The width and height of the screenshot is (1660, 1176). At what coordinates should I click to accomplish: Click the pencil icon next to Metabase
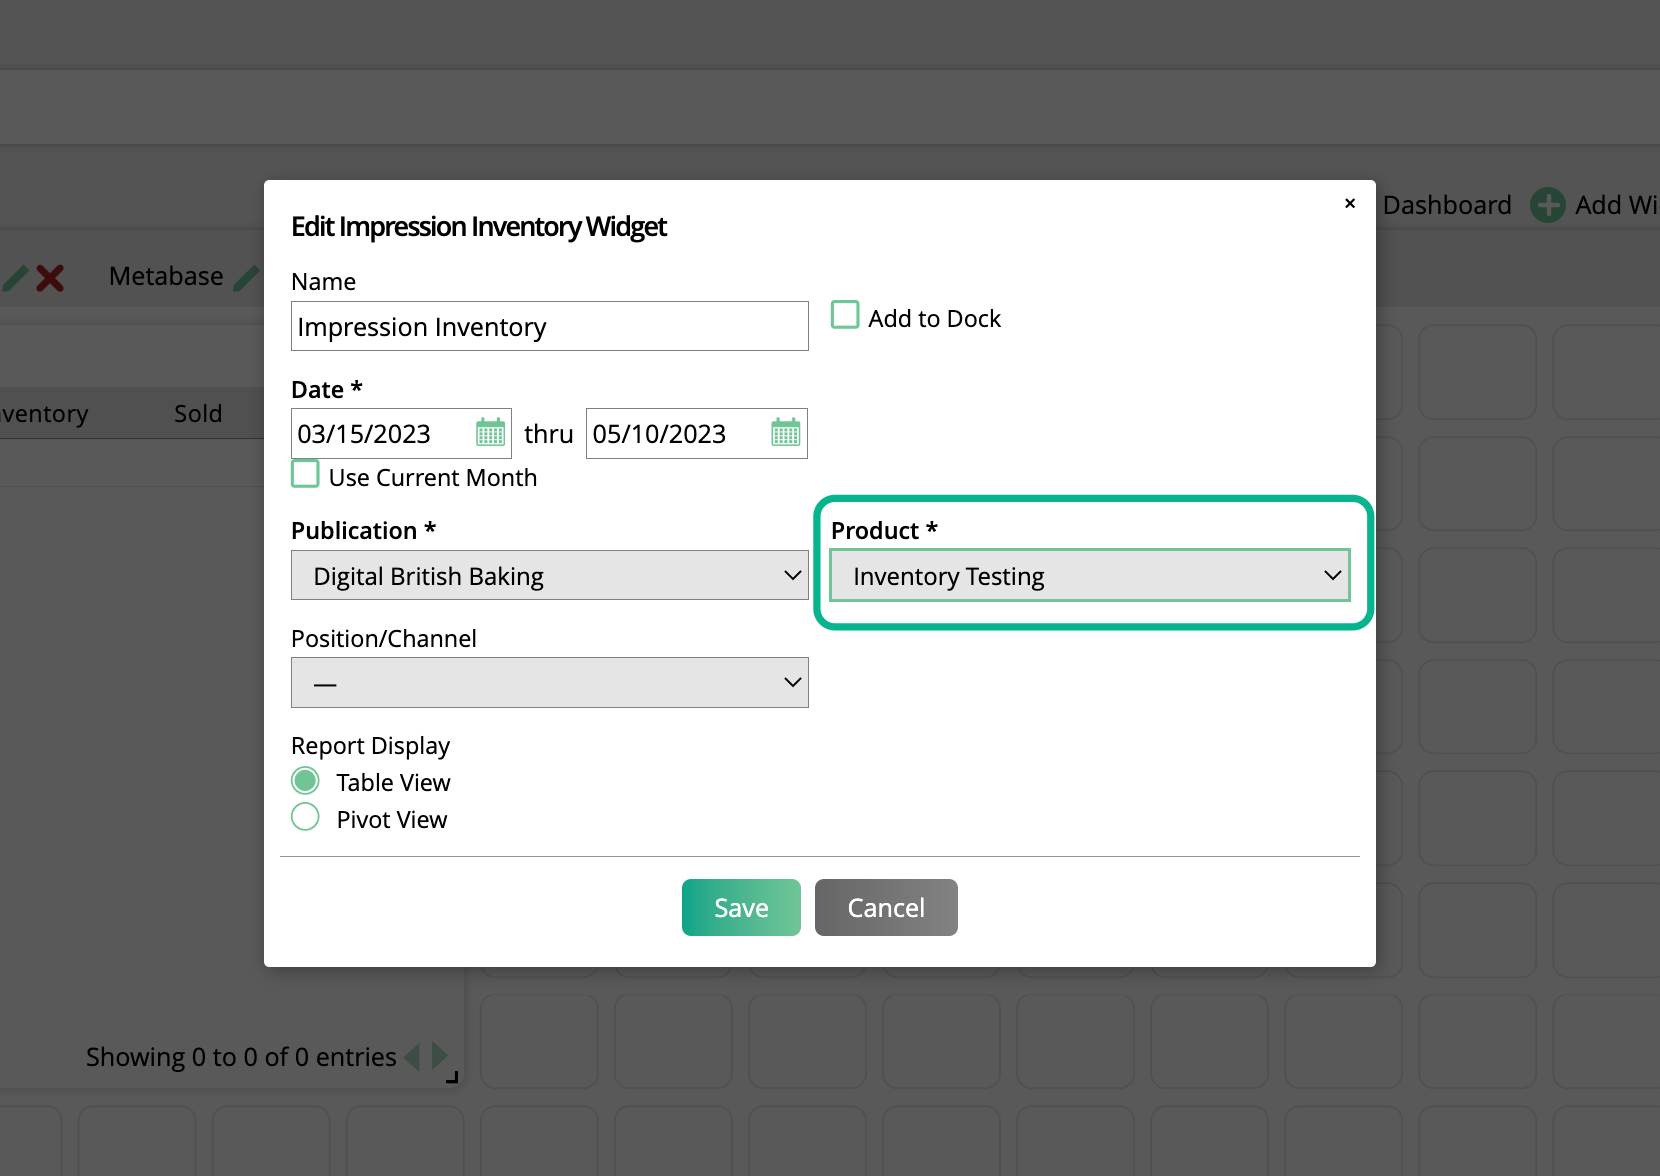246,277
